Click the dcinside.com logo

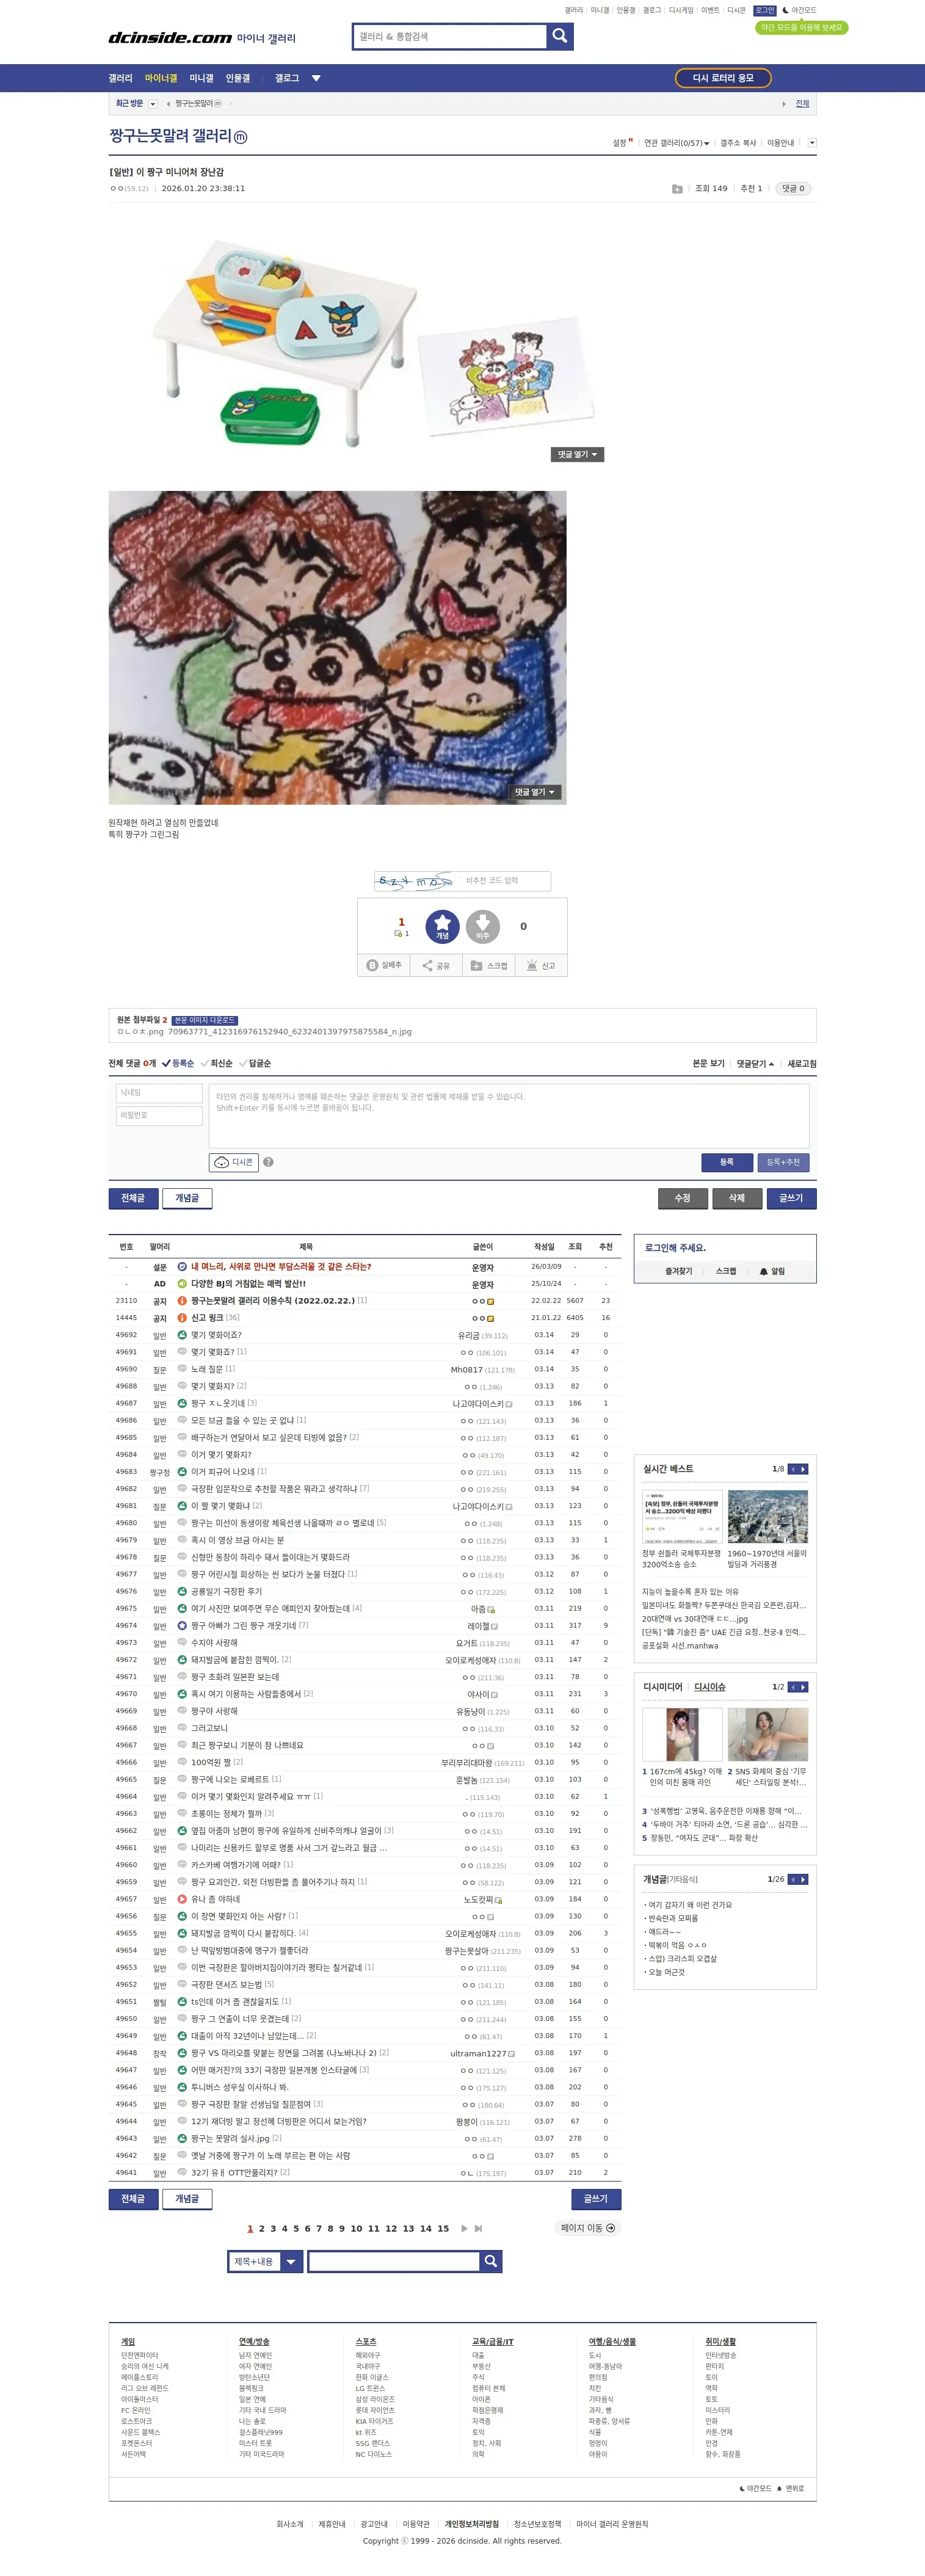170,38
